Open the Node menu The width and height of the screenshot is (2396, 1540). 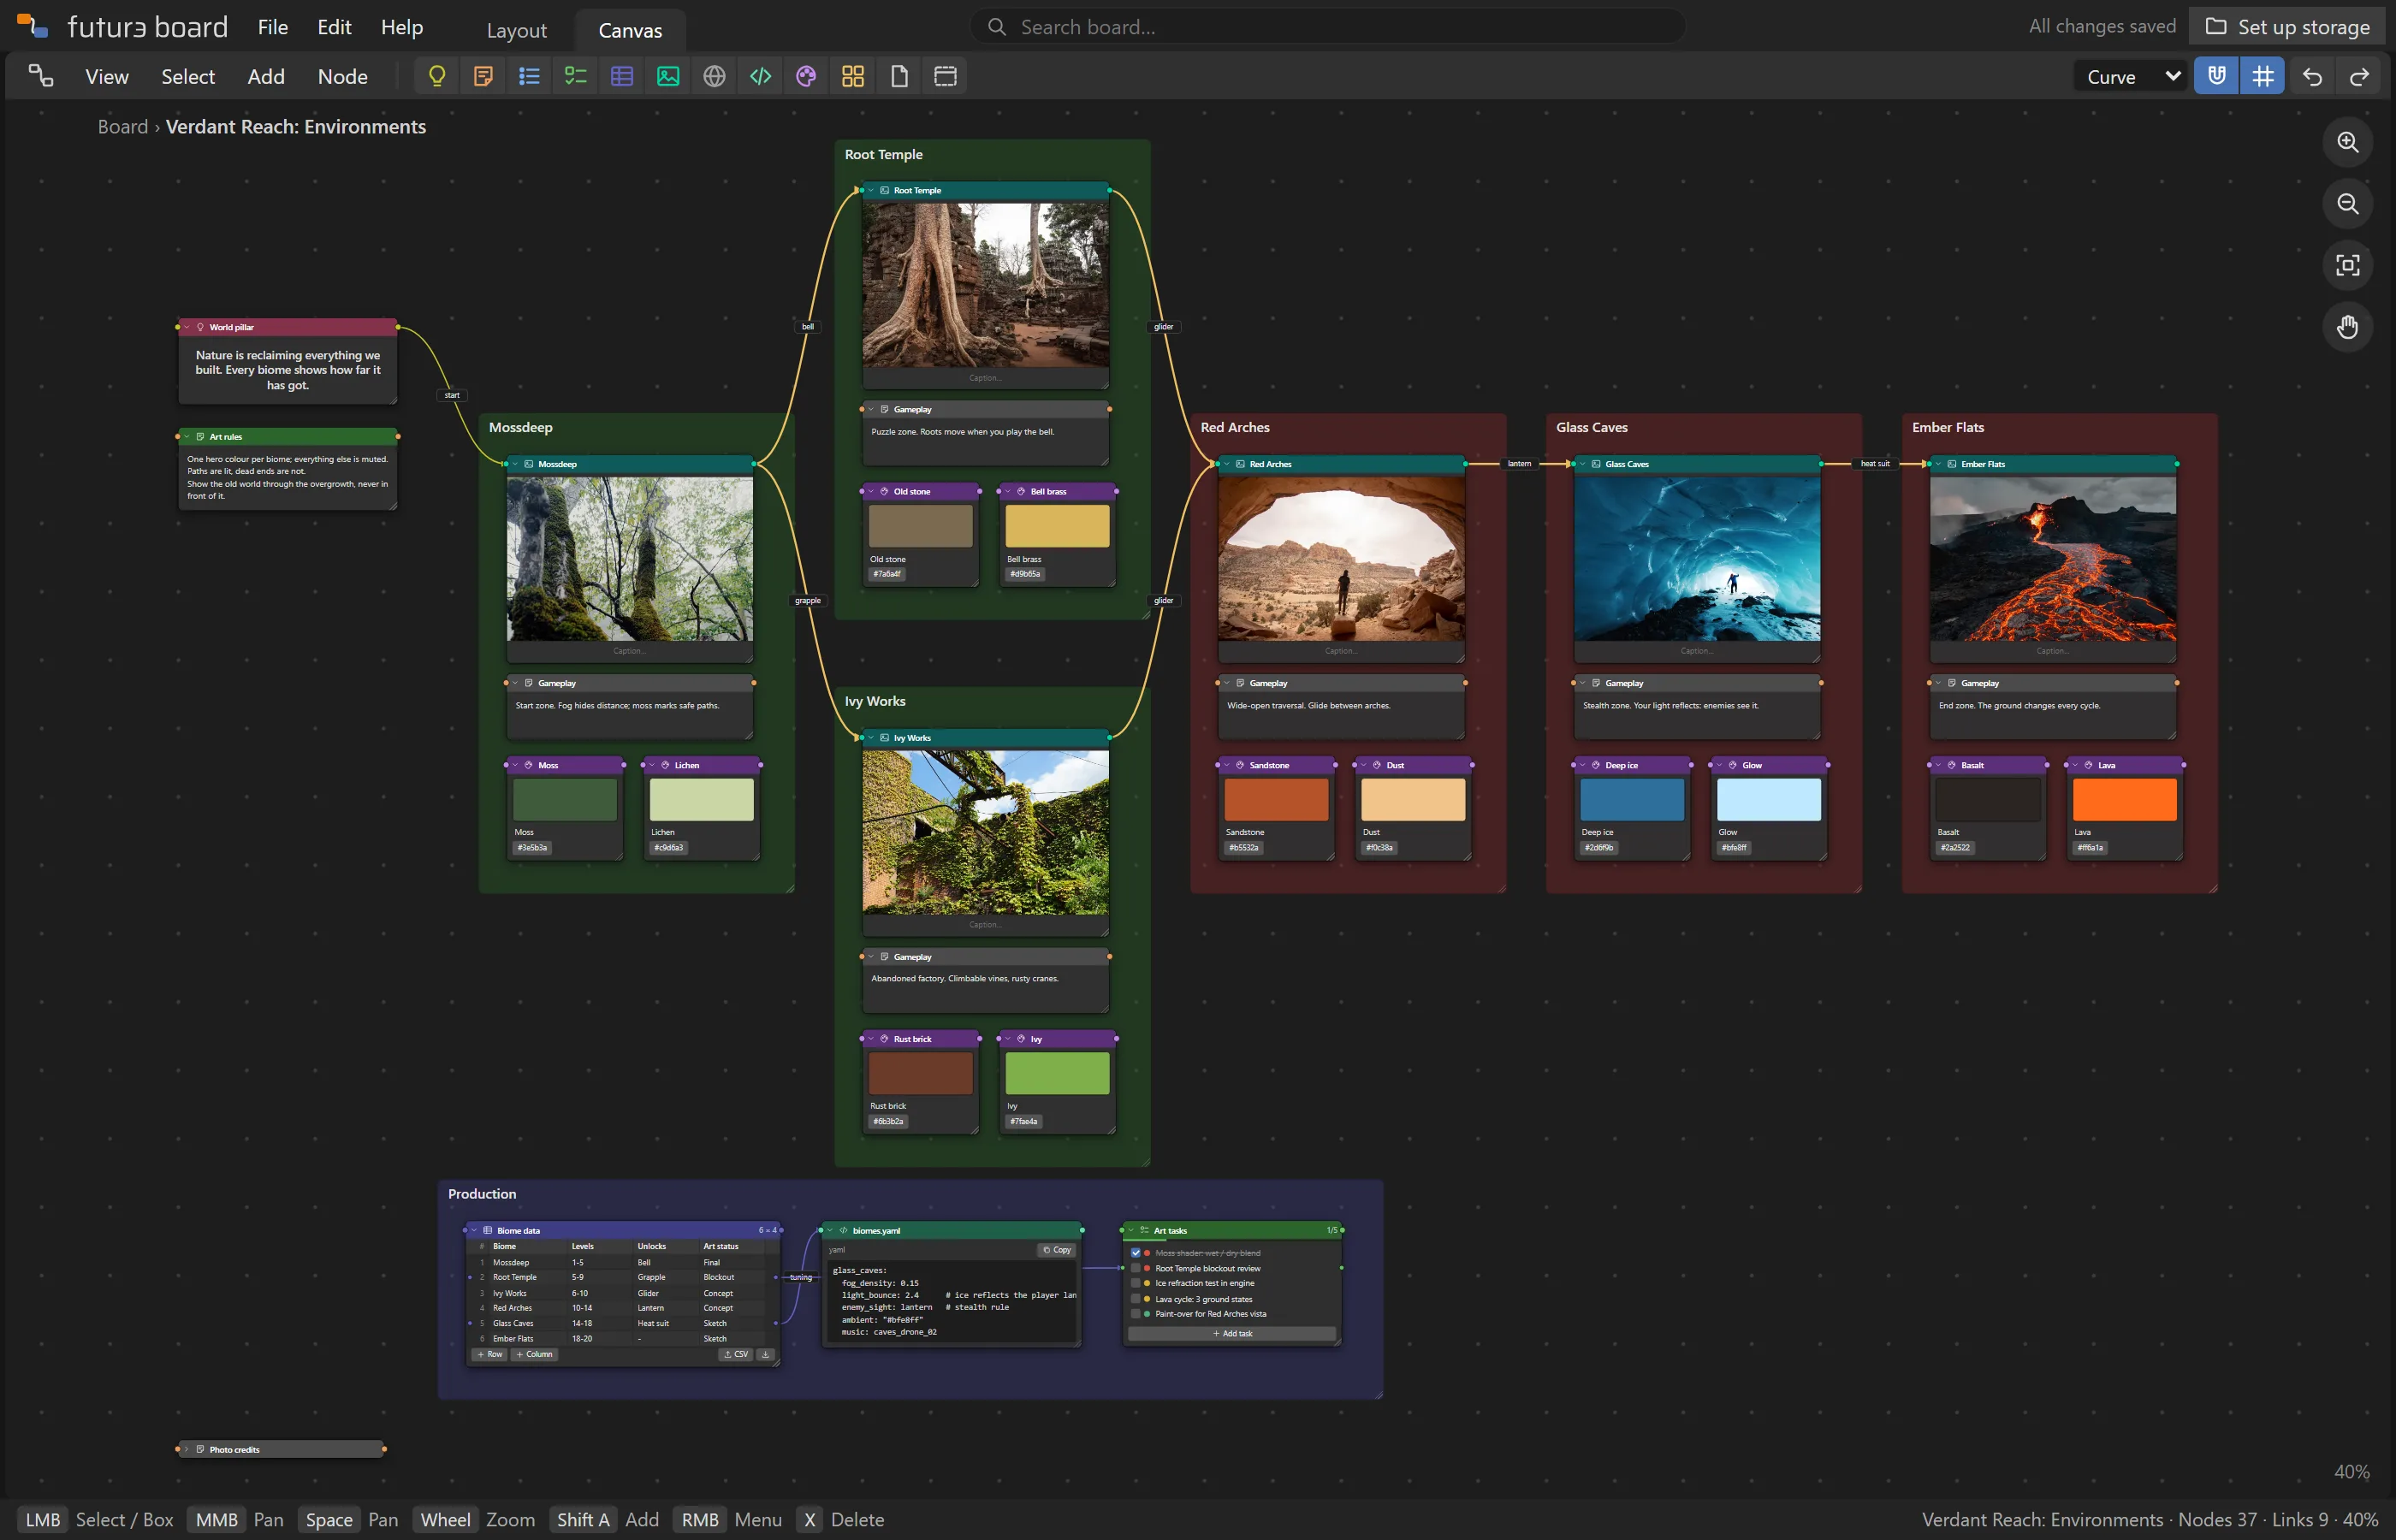[342, 77]
